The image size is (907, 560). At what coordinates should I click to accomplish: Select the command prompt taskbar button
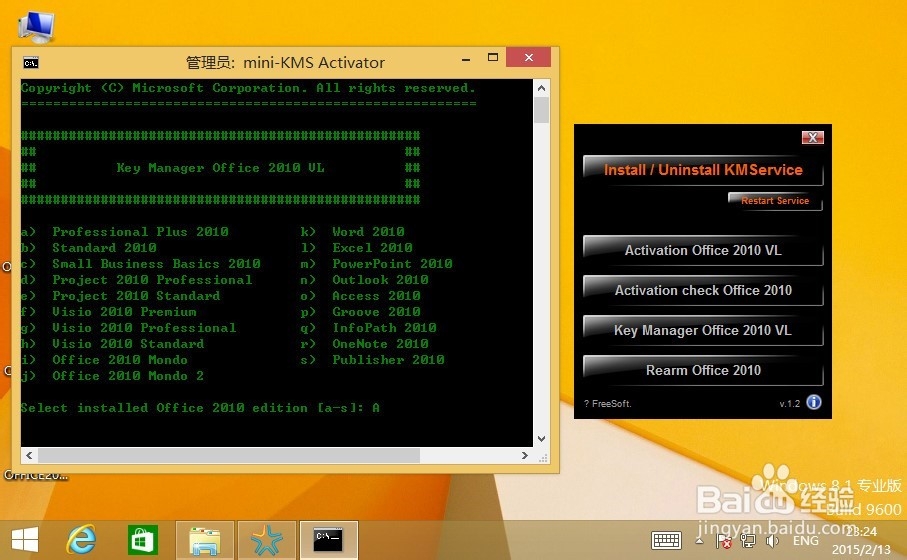329,540
